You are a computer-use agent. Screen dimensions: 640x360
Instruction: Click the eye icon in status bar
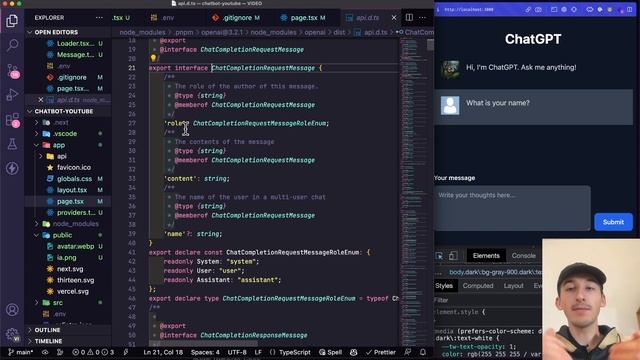(x=45, y=352)
